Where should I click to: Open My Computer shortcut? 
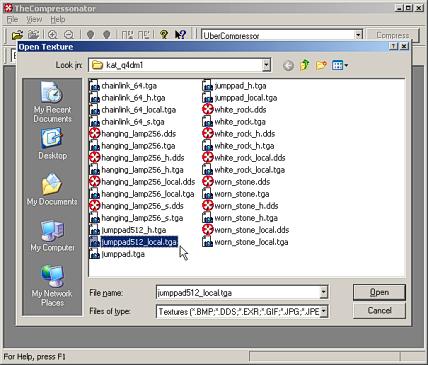[x=52, y=236]
